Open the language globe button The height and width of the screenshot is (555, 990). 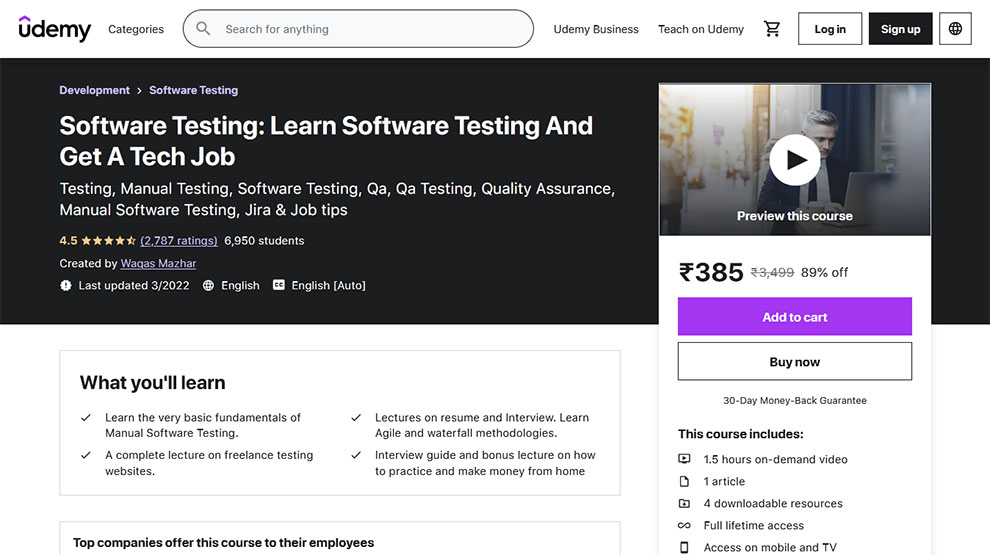pos(955,28)
